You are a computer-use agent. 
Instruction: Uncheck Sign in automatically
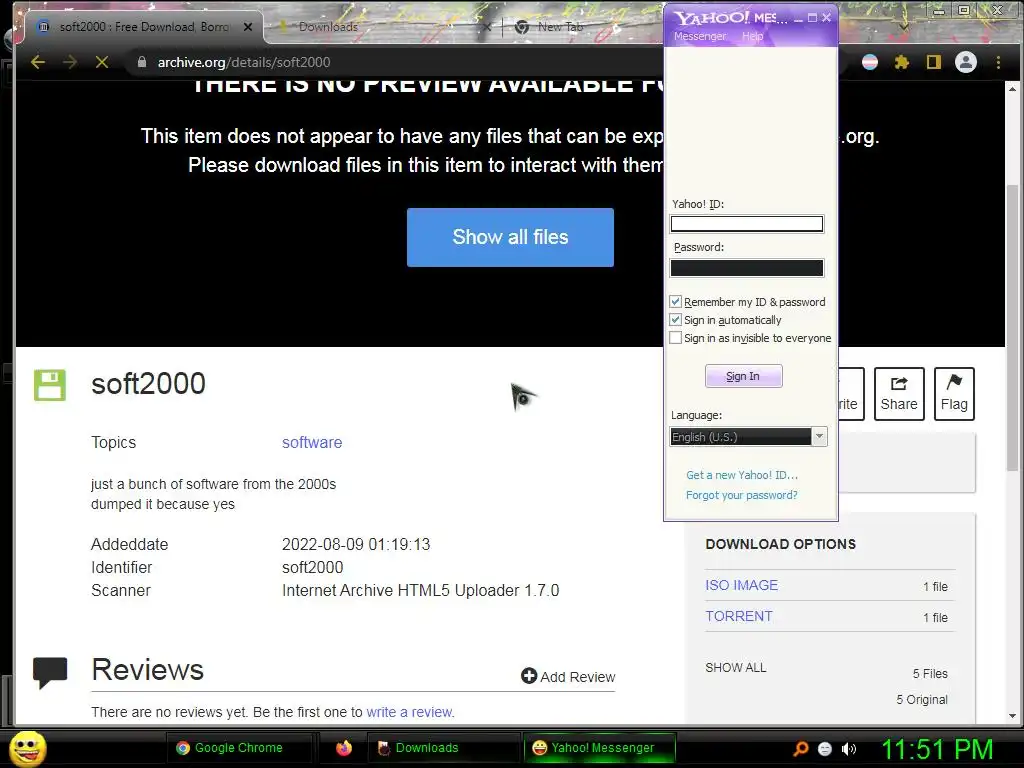click(x=675, y=320)
